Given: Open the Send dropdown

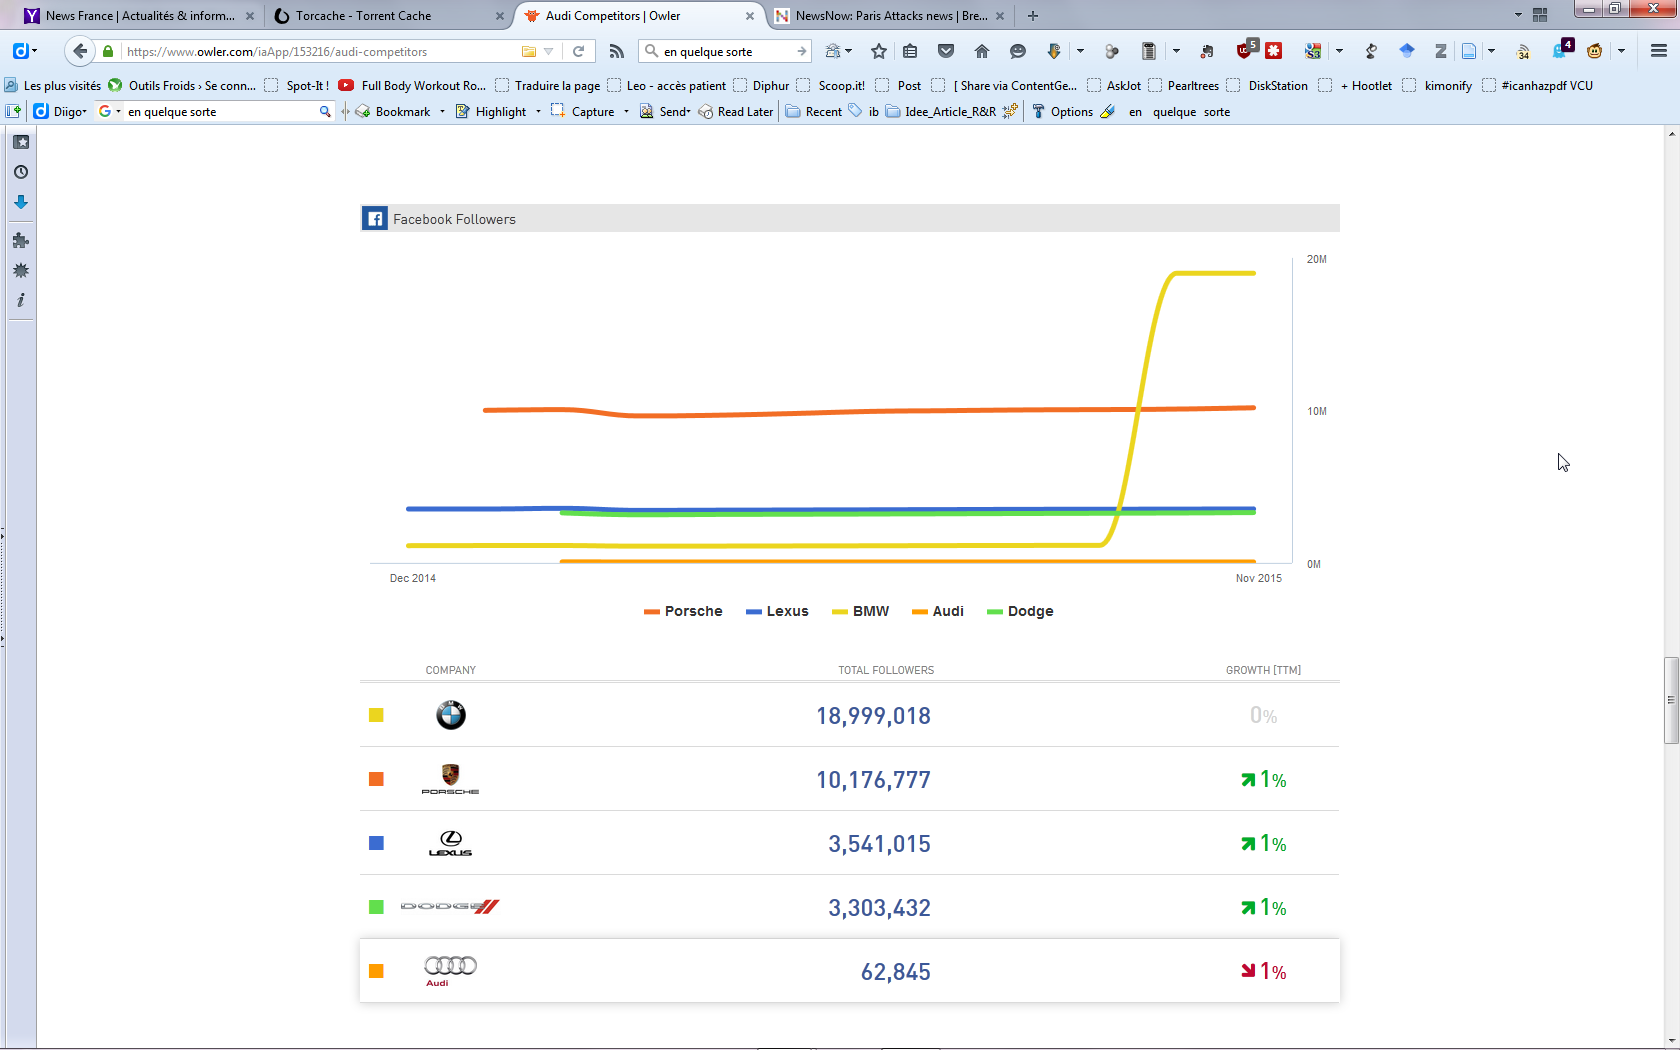Looking at the screenshot, I should click(665, 112).
